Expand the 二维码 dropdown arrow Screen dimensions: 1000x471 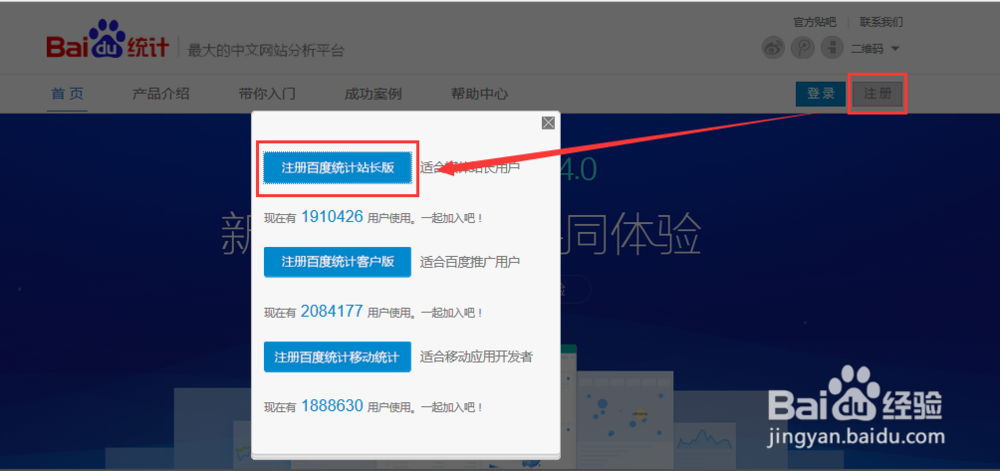click(x=895, y=49)
